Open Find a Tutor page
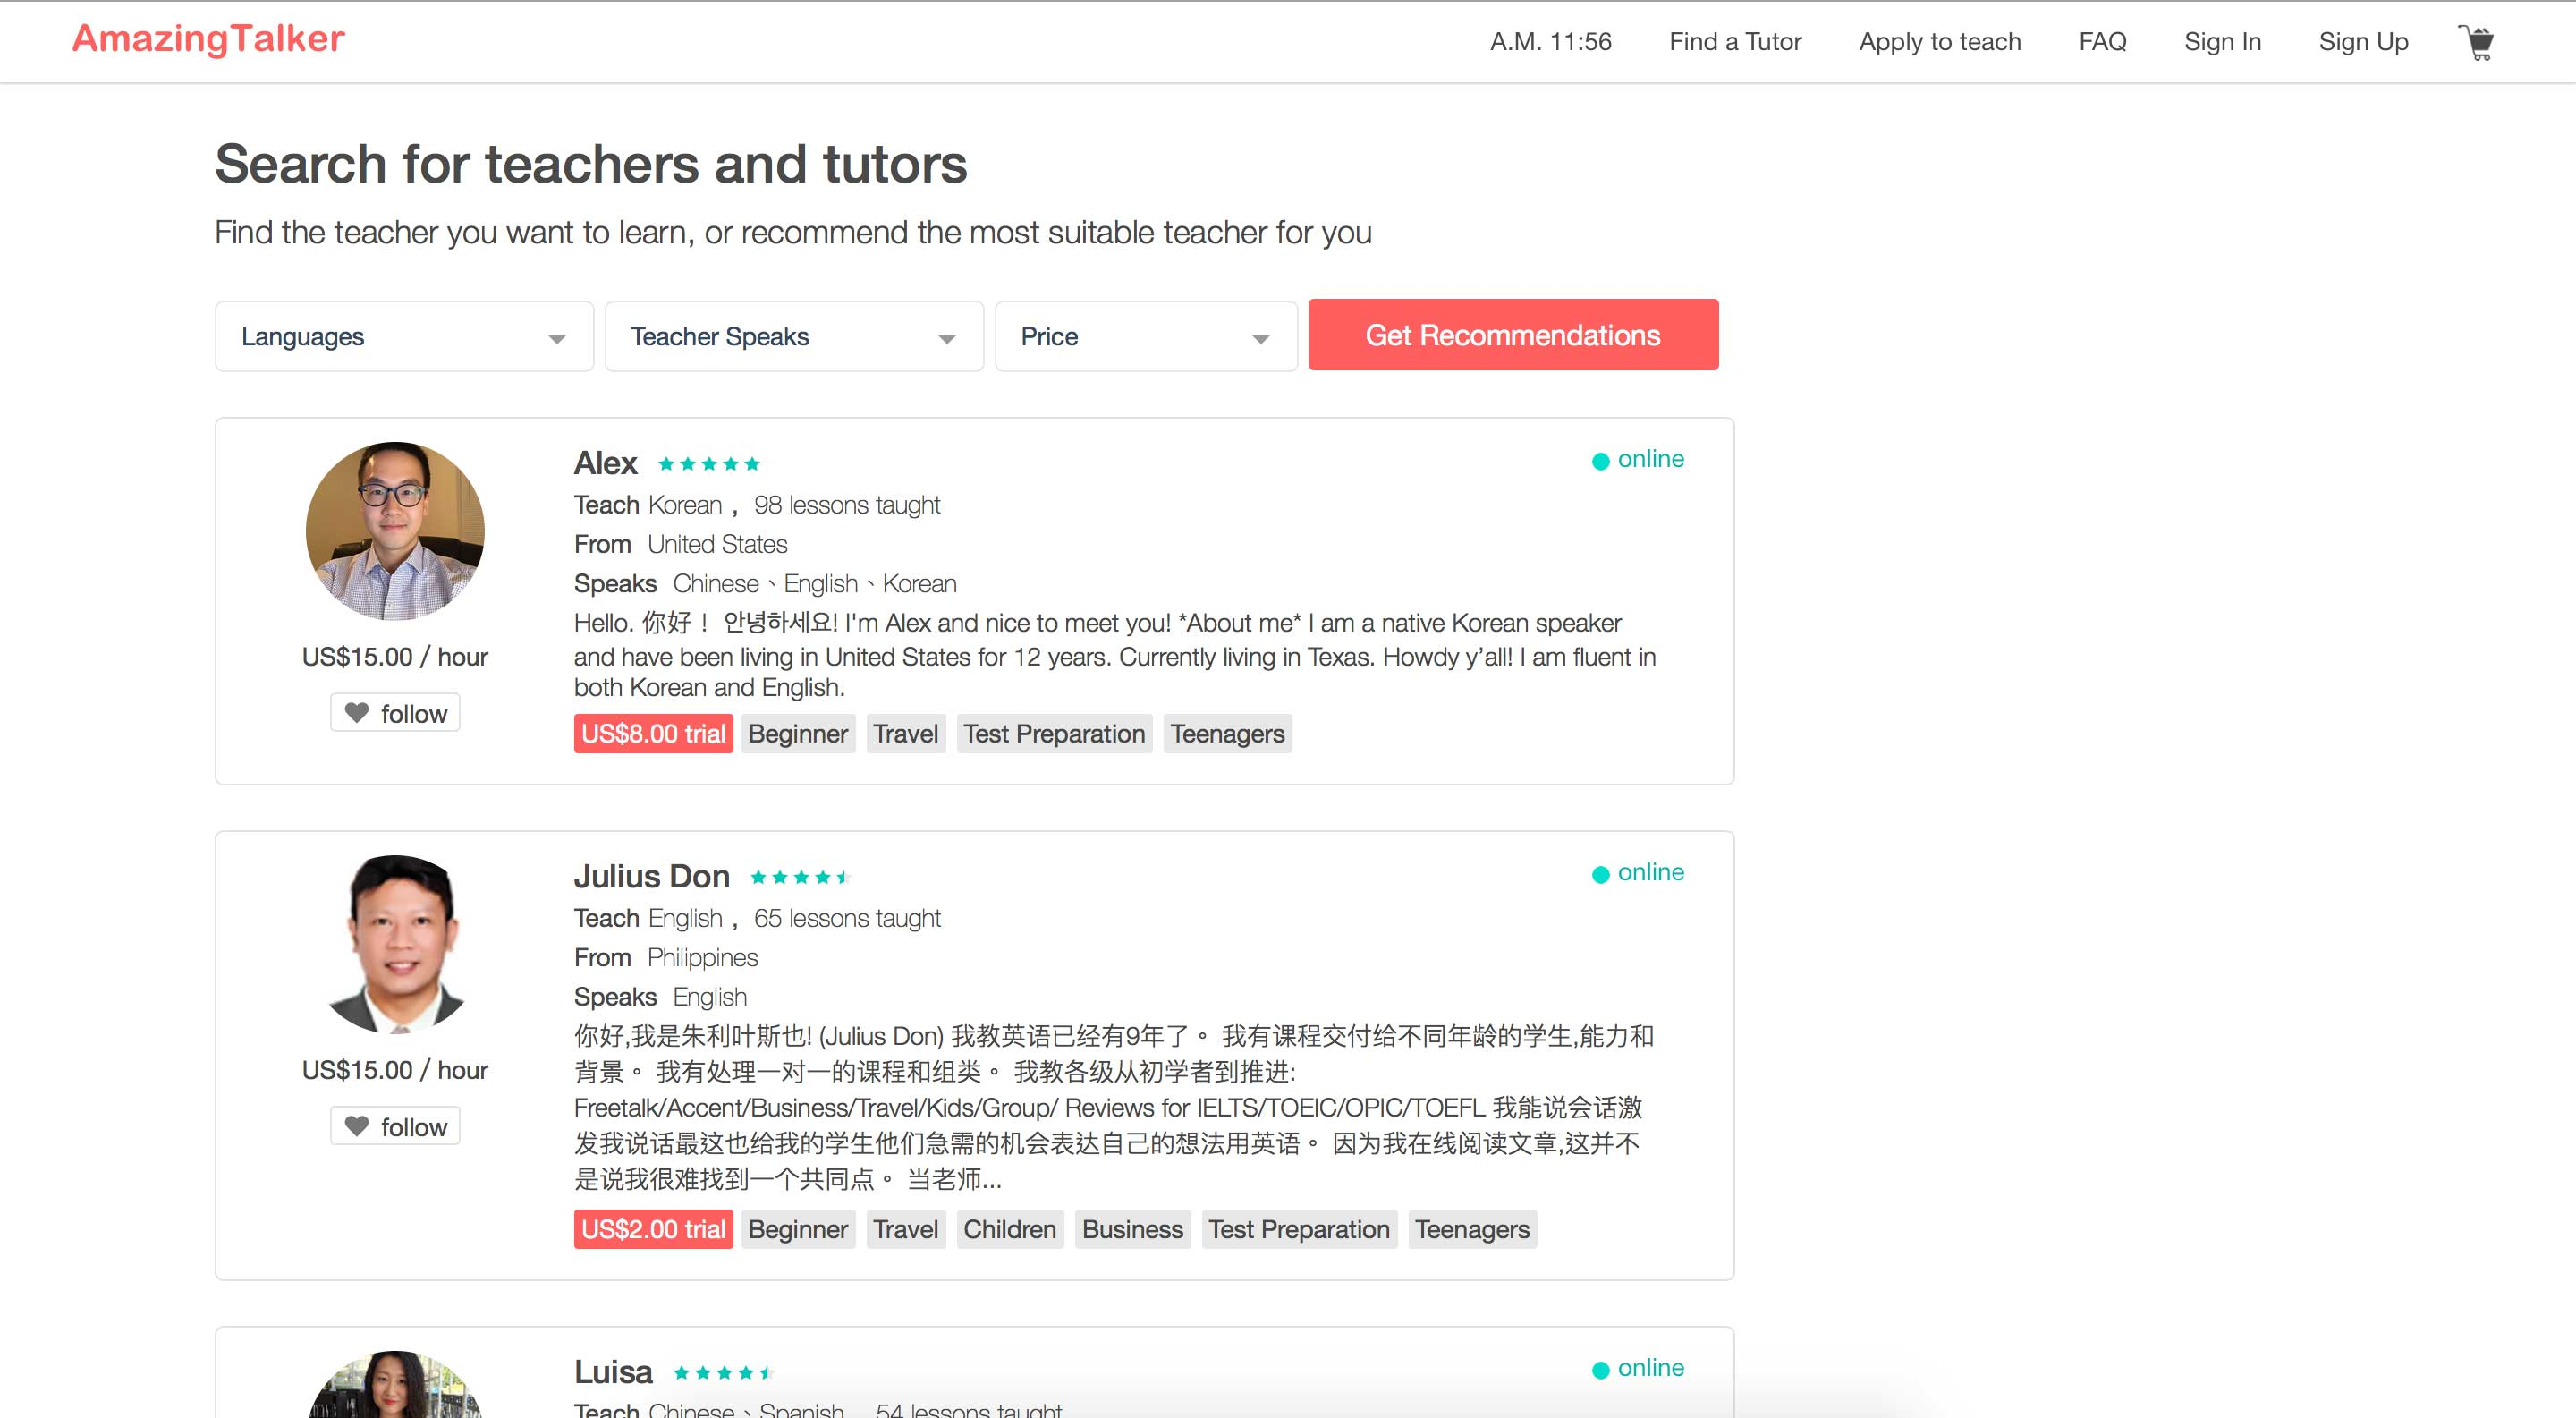Viewport: 2576px width, 1418px height. tap(1735, 42)
